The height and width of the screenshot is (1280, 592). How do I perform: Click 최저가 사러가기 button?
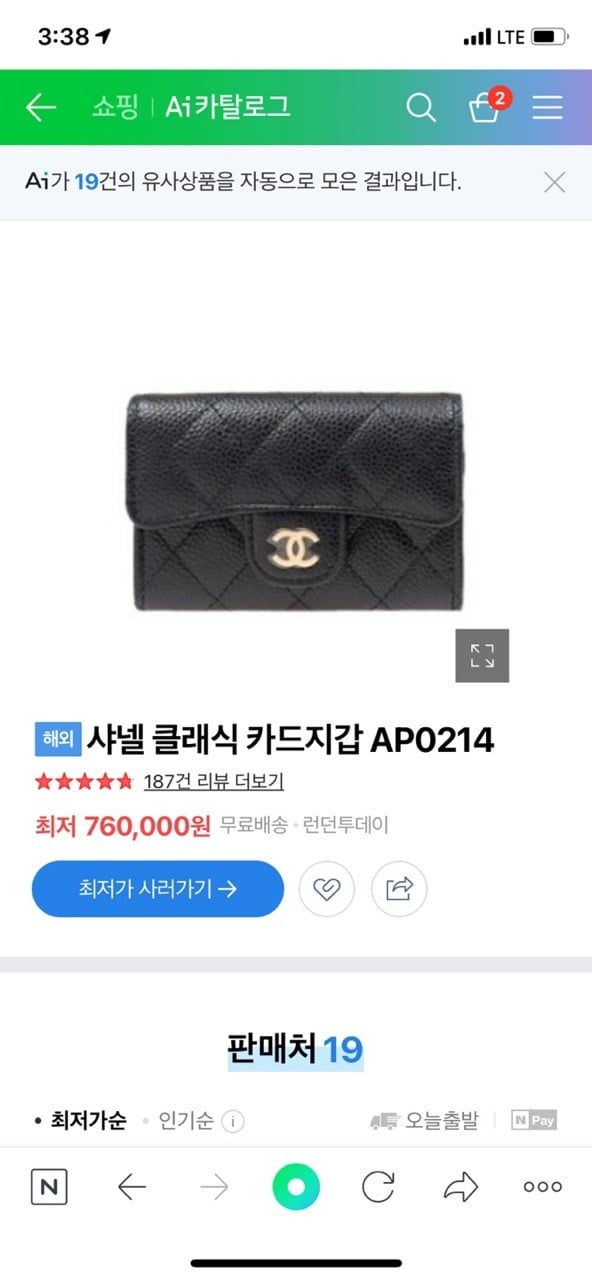click(x=158, y=889)
